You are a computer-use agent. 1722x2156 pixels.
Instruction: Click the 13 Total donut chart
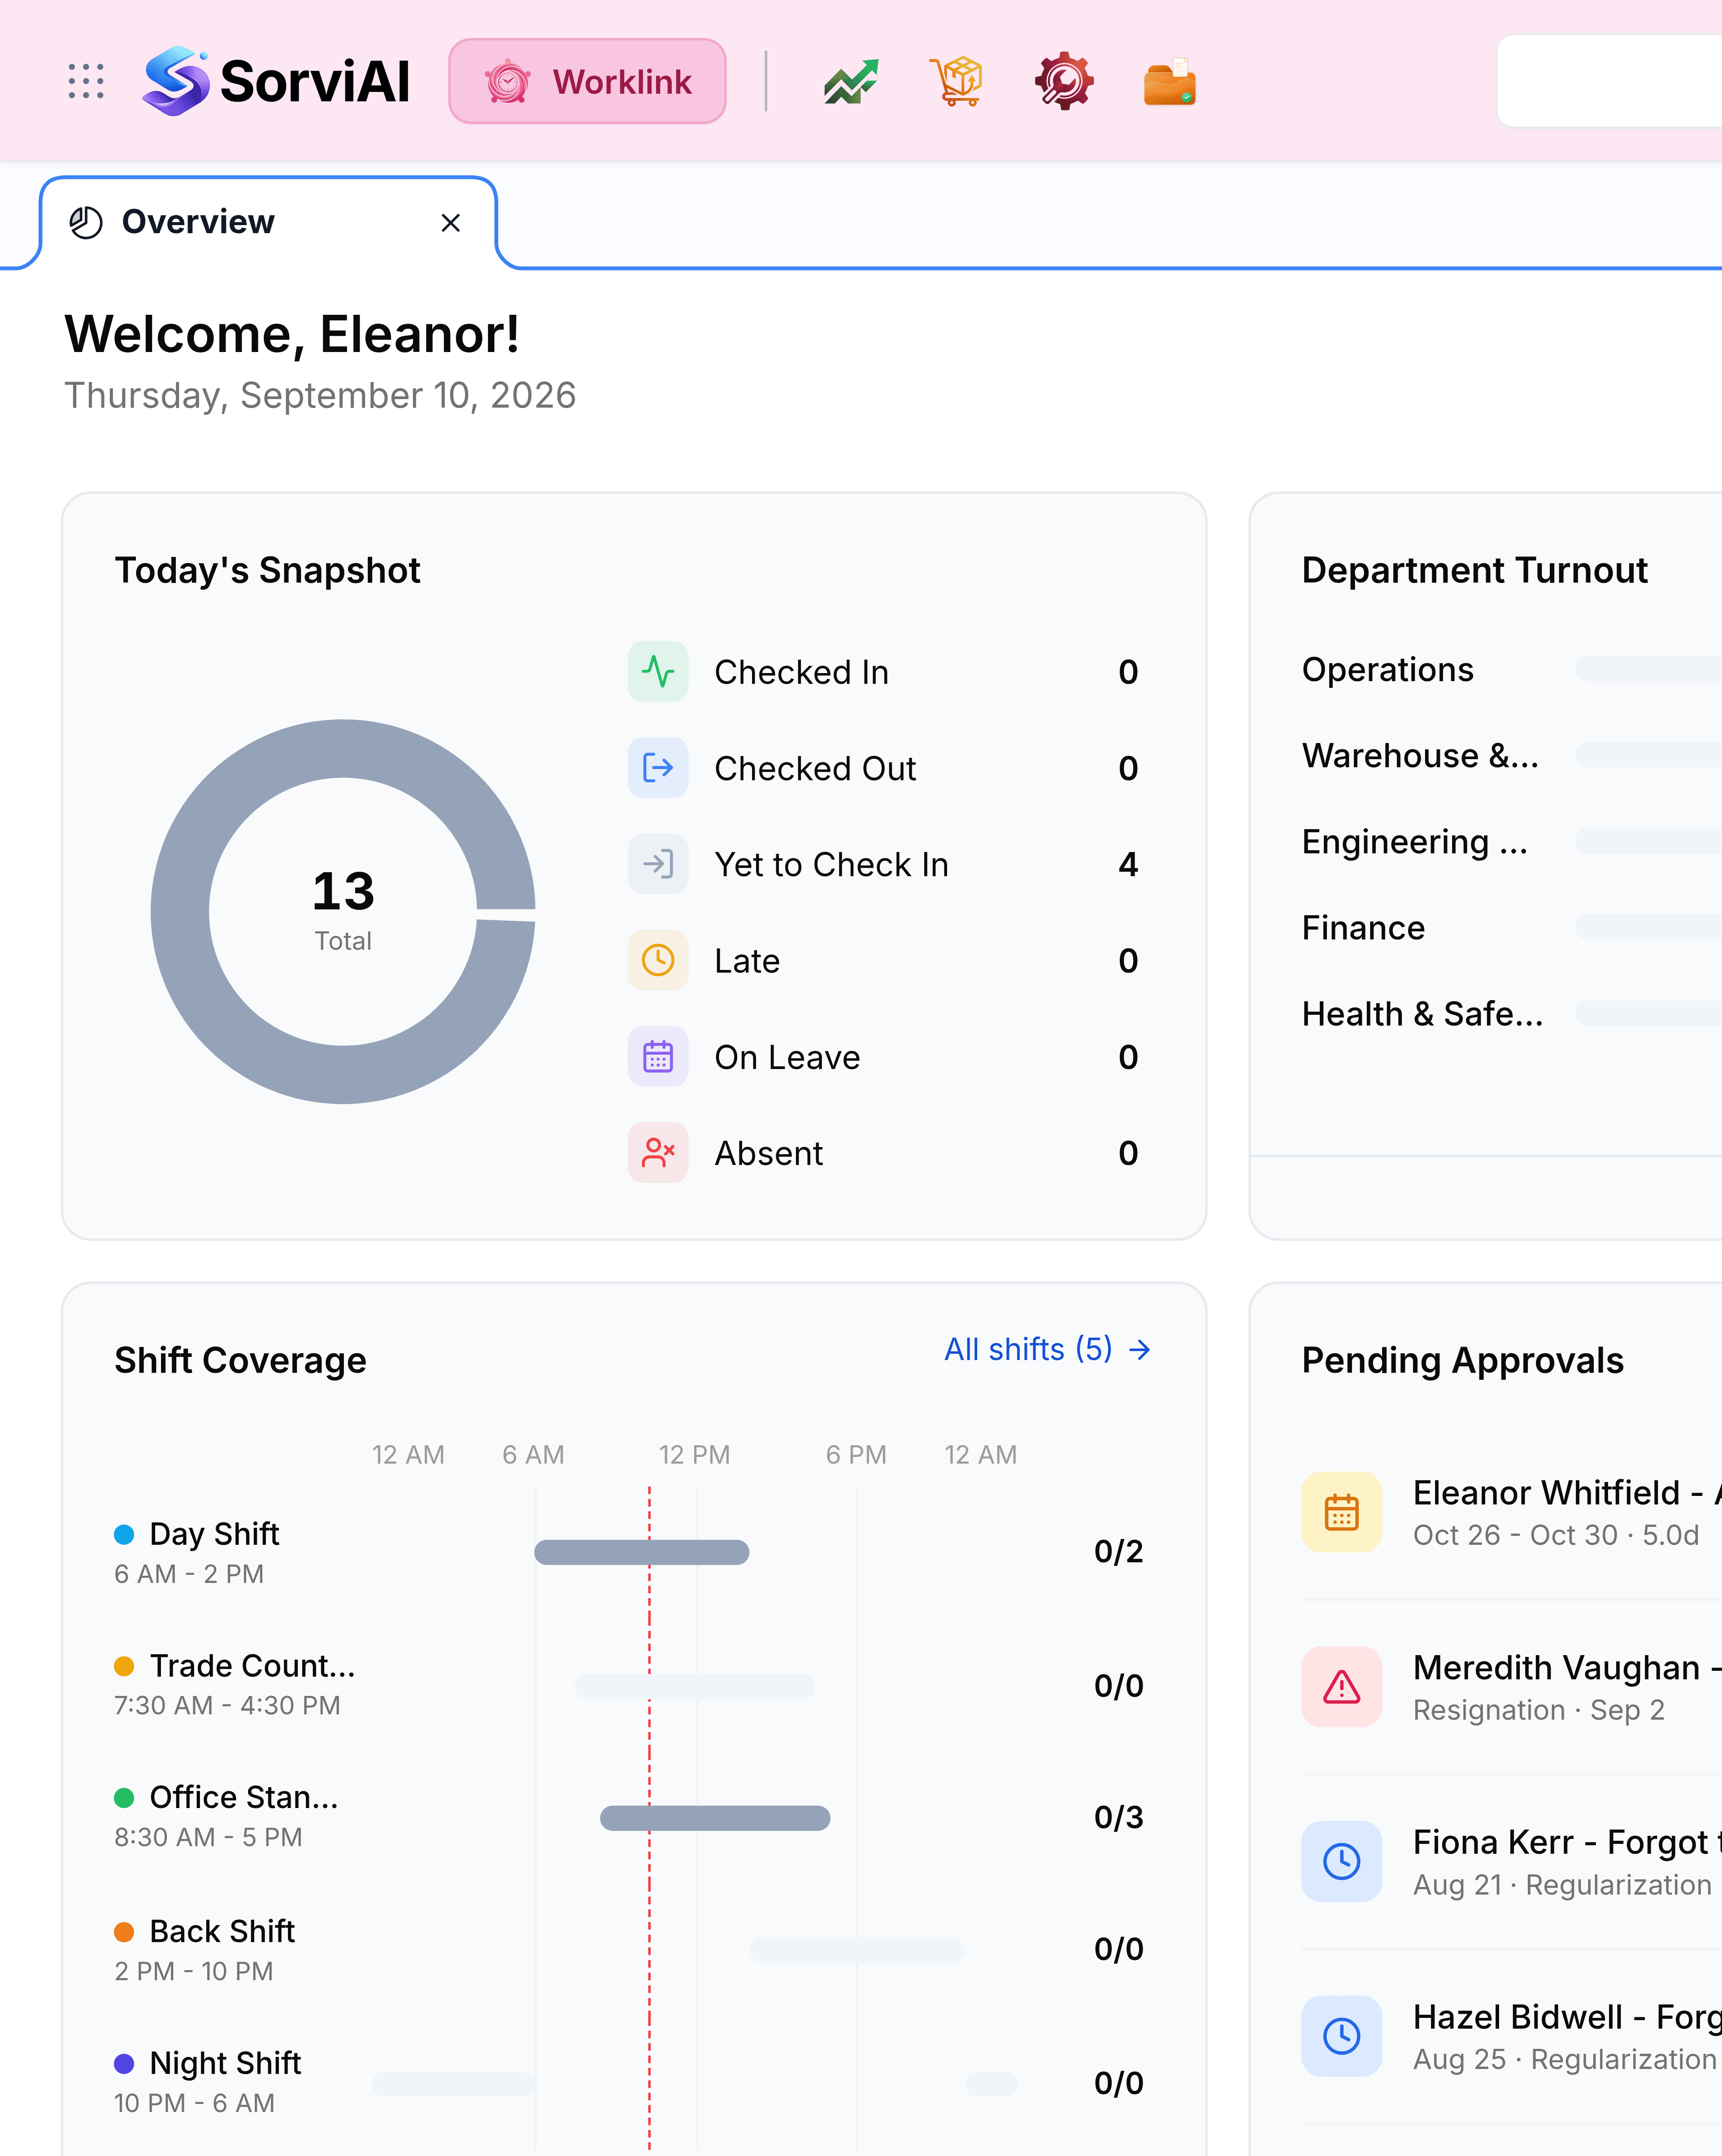click(343, 912)
